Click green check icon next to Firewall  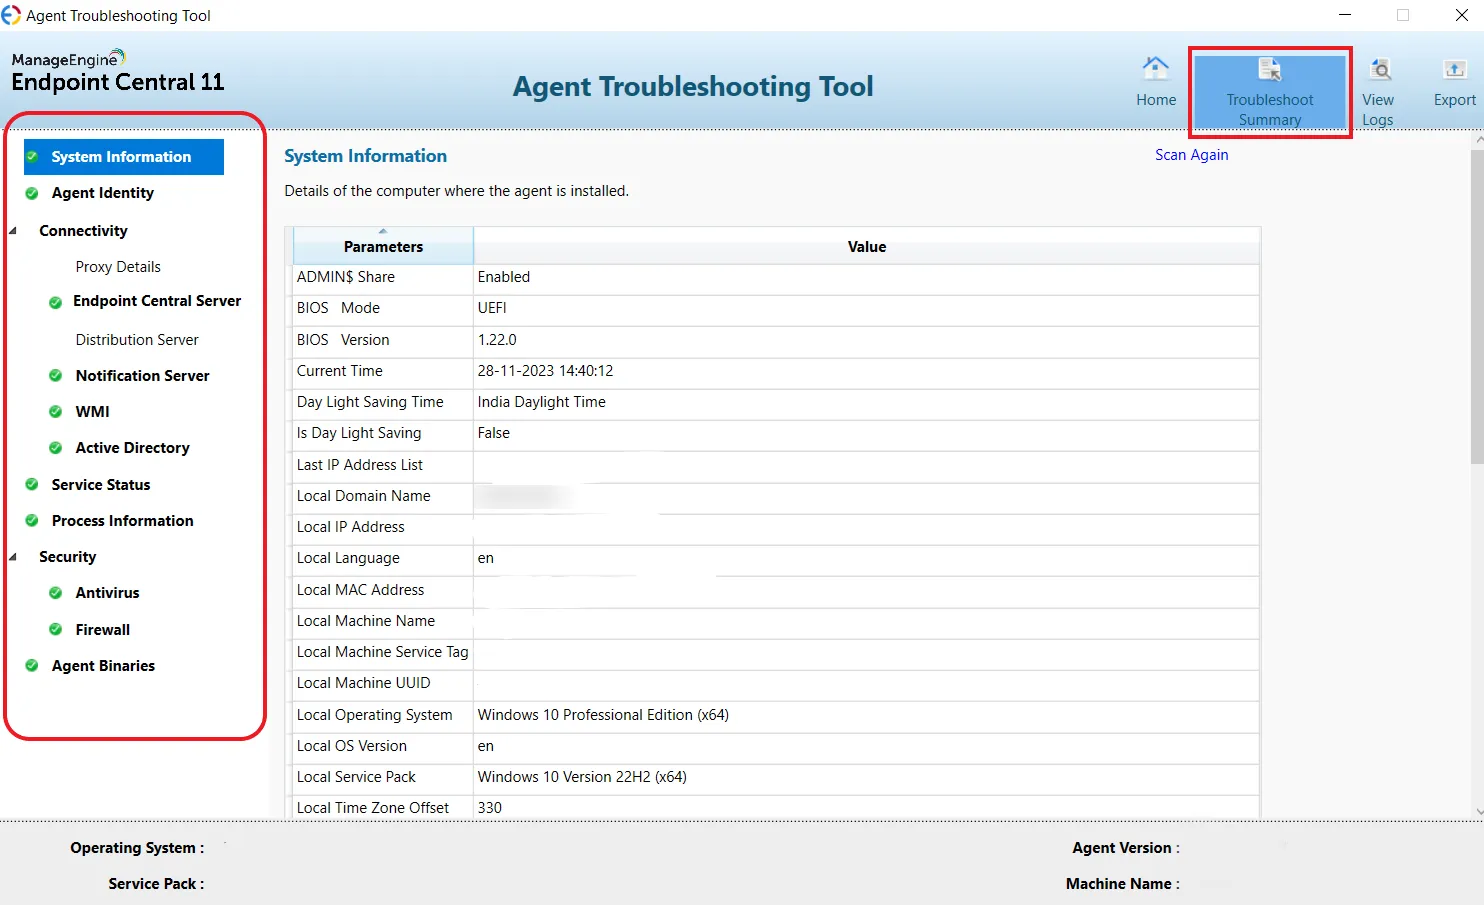tap(56, 629)
